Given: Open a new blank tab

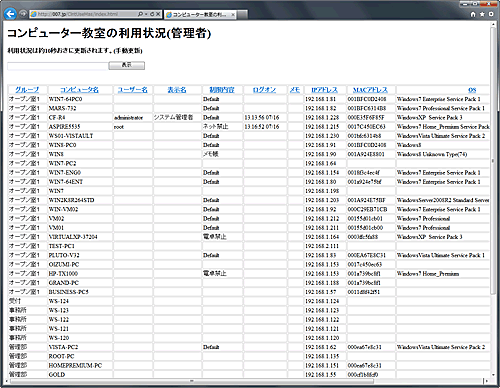Looking at the screenshot, I should (x=242, y=15).
